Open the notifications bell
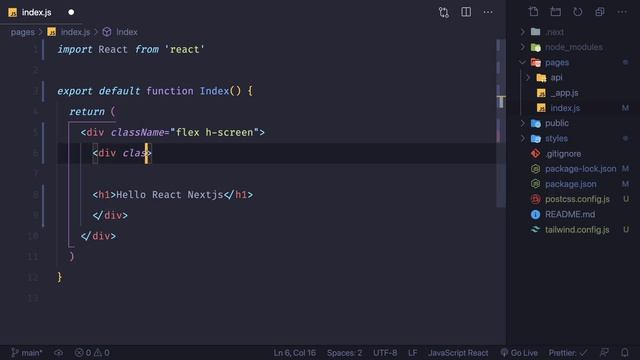 pyautogui.click(x=624, y=353)
